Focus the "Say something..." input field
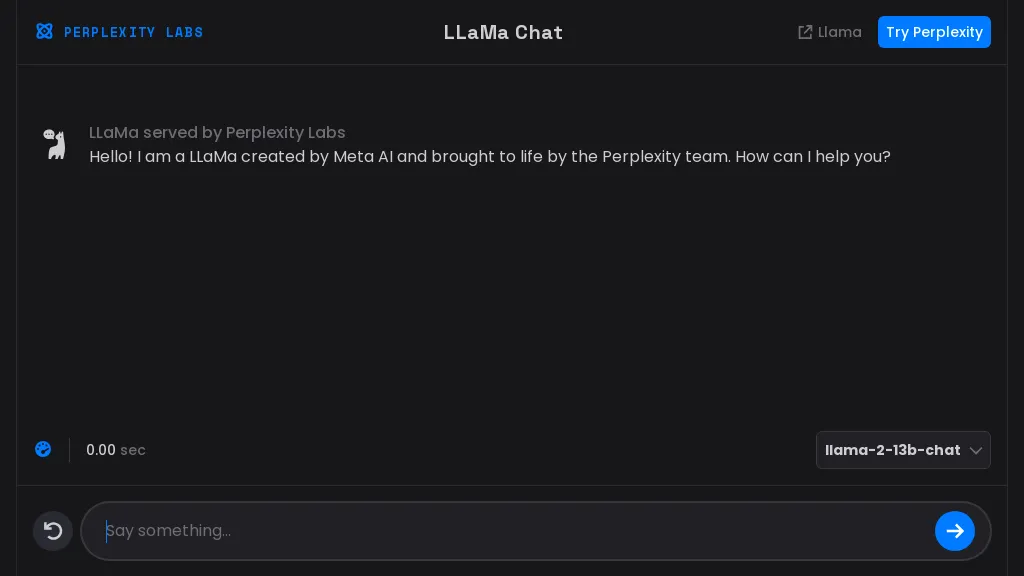The height and width of the screenshot is (576, 1024). (510, 531)
